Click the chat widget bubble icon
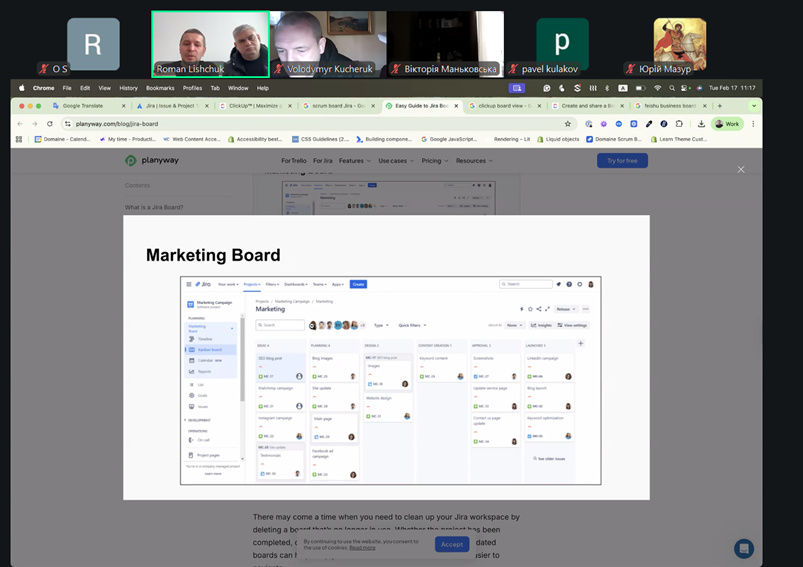Screen dimensions: 803x567 click(743, 548)
